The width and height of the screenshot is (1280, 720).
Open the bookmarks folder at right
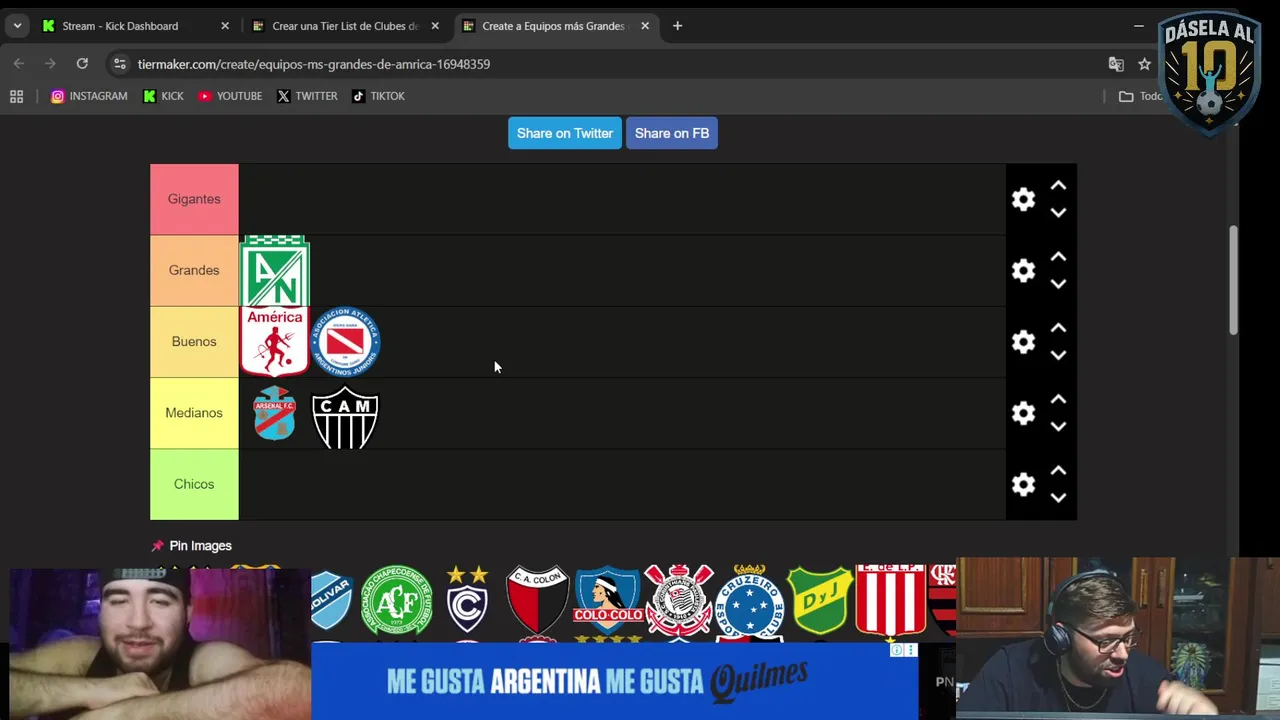coord(1139,96)
